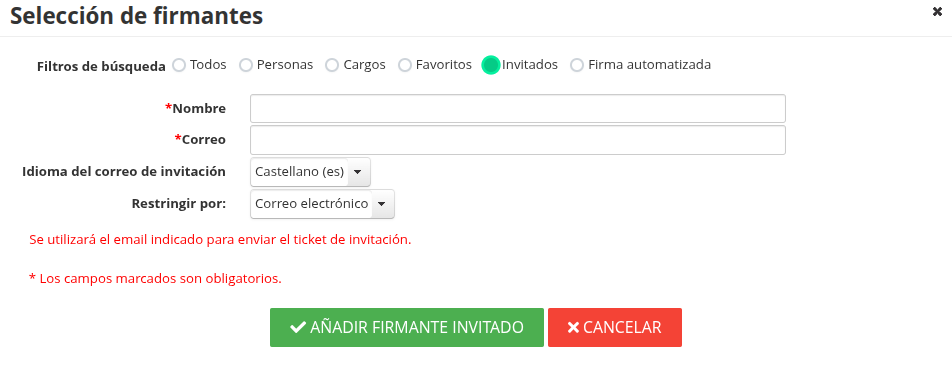Switch filter to Favoritos
The height and width of the screenshot is (367, 952).
[x=404, y=65]
